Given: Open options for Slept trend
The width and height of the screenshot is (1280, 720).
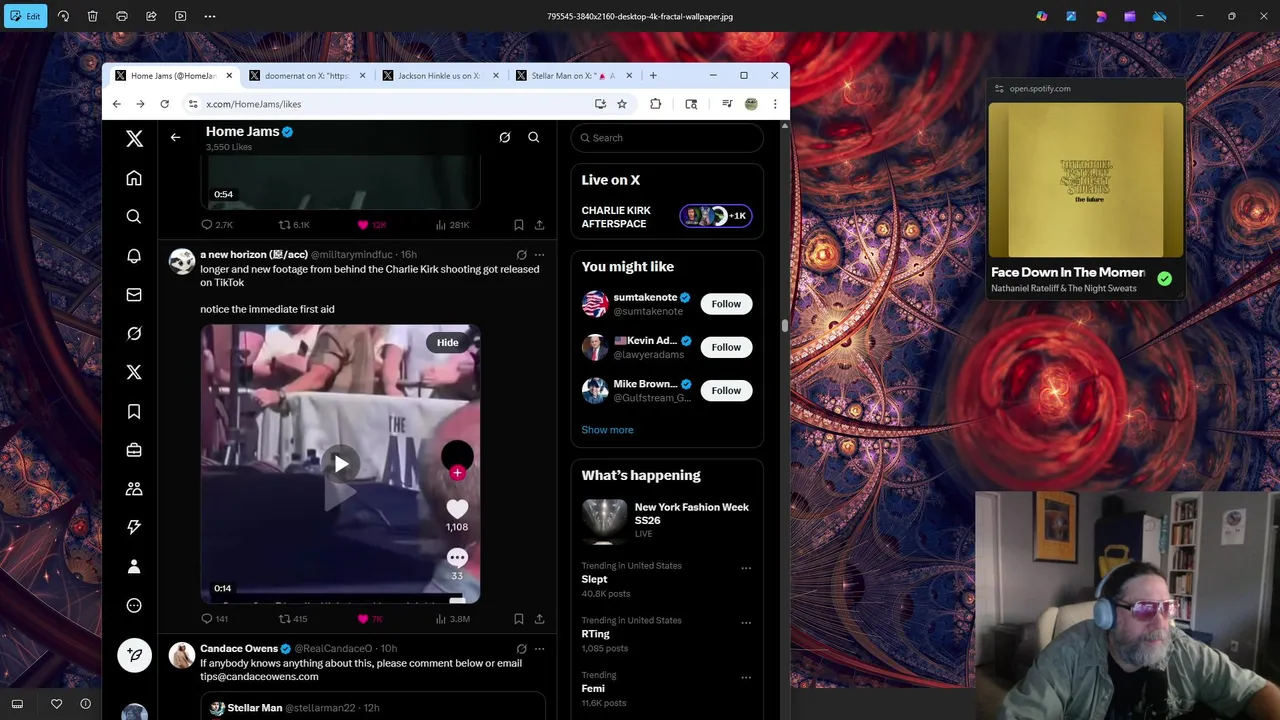Looking at the screenshot, I should [746, 568].
